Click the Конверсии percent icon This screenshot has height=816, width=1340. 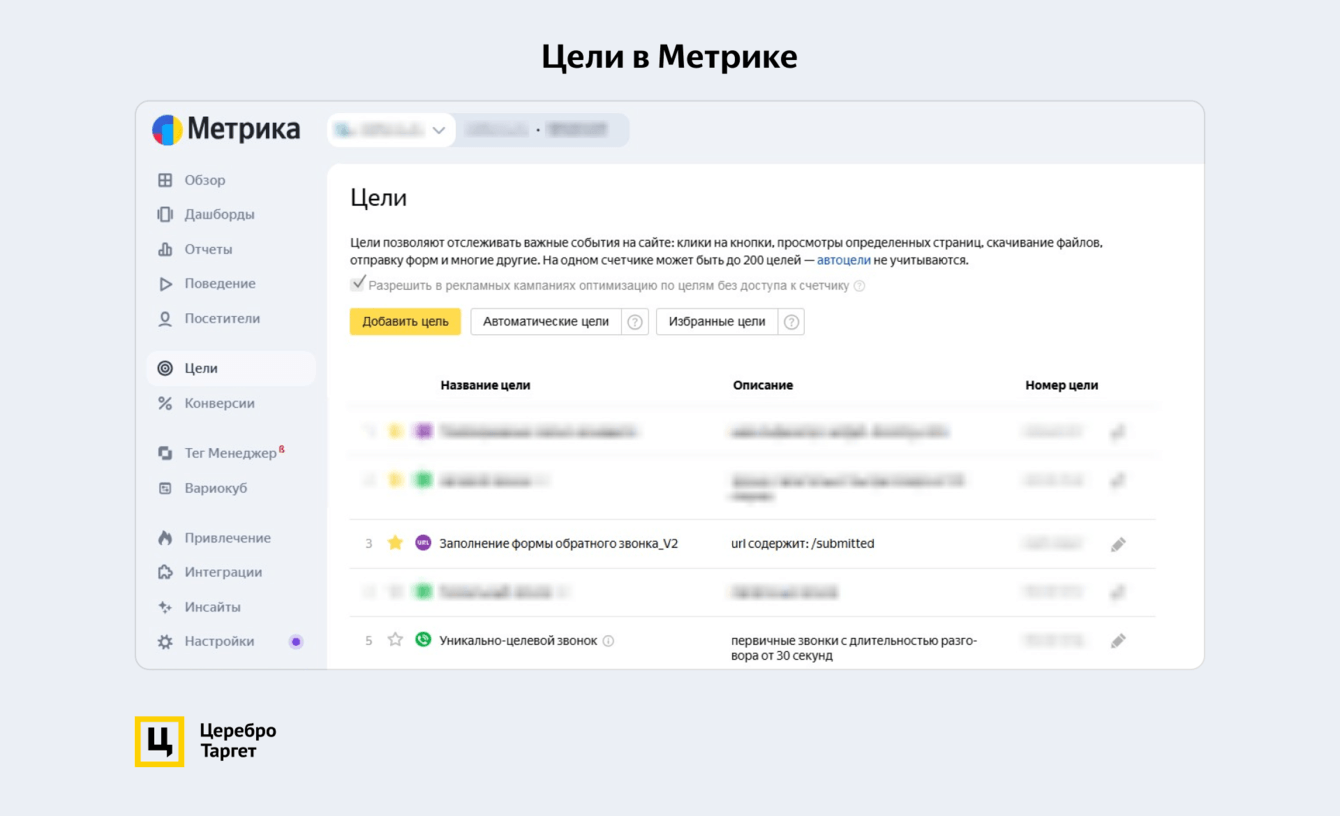[x=165, y=404]
